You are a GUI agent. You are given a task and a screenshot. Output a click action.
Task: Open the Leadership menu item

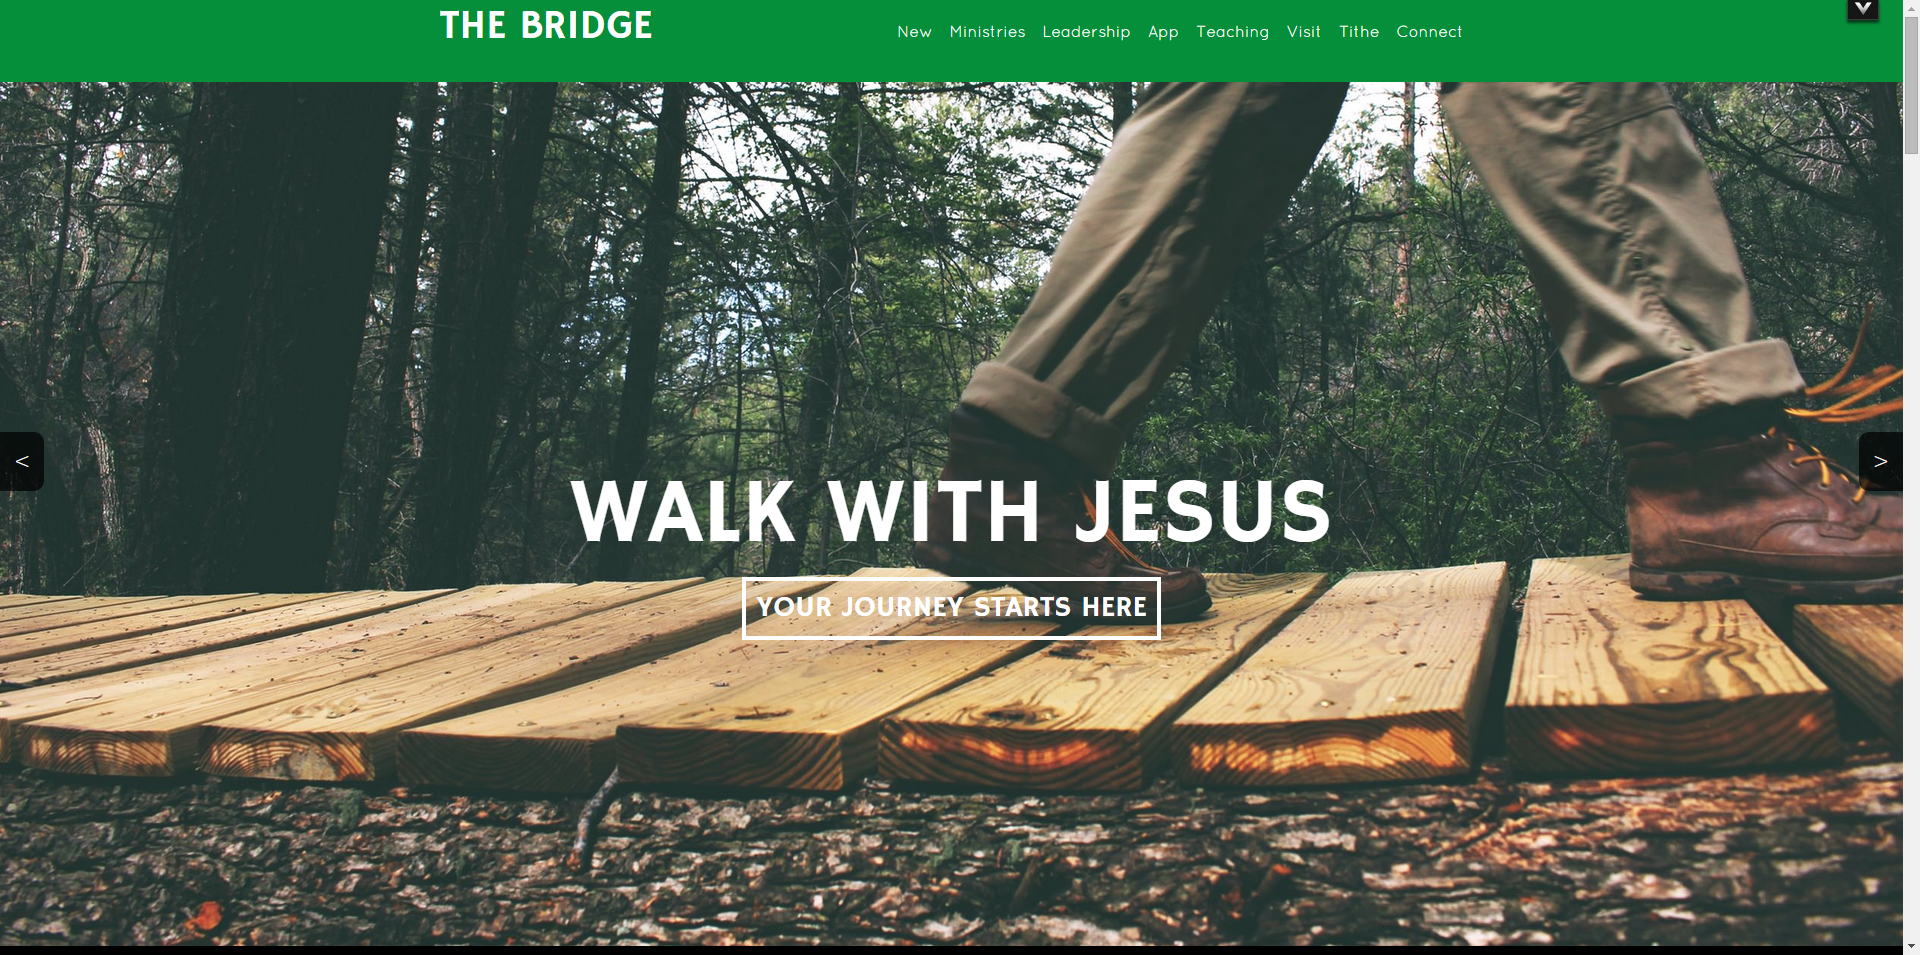pyautogui.click(x=1086, y=32)
